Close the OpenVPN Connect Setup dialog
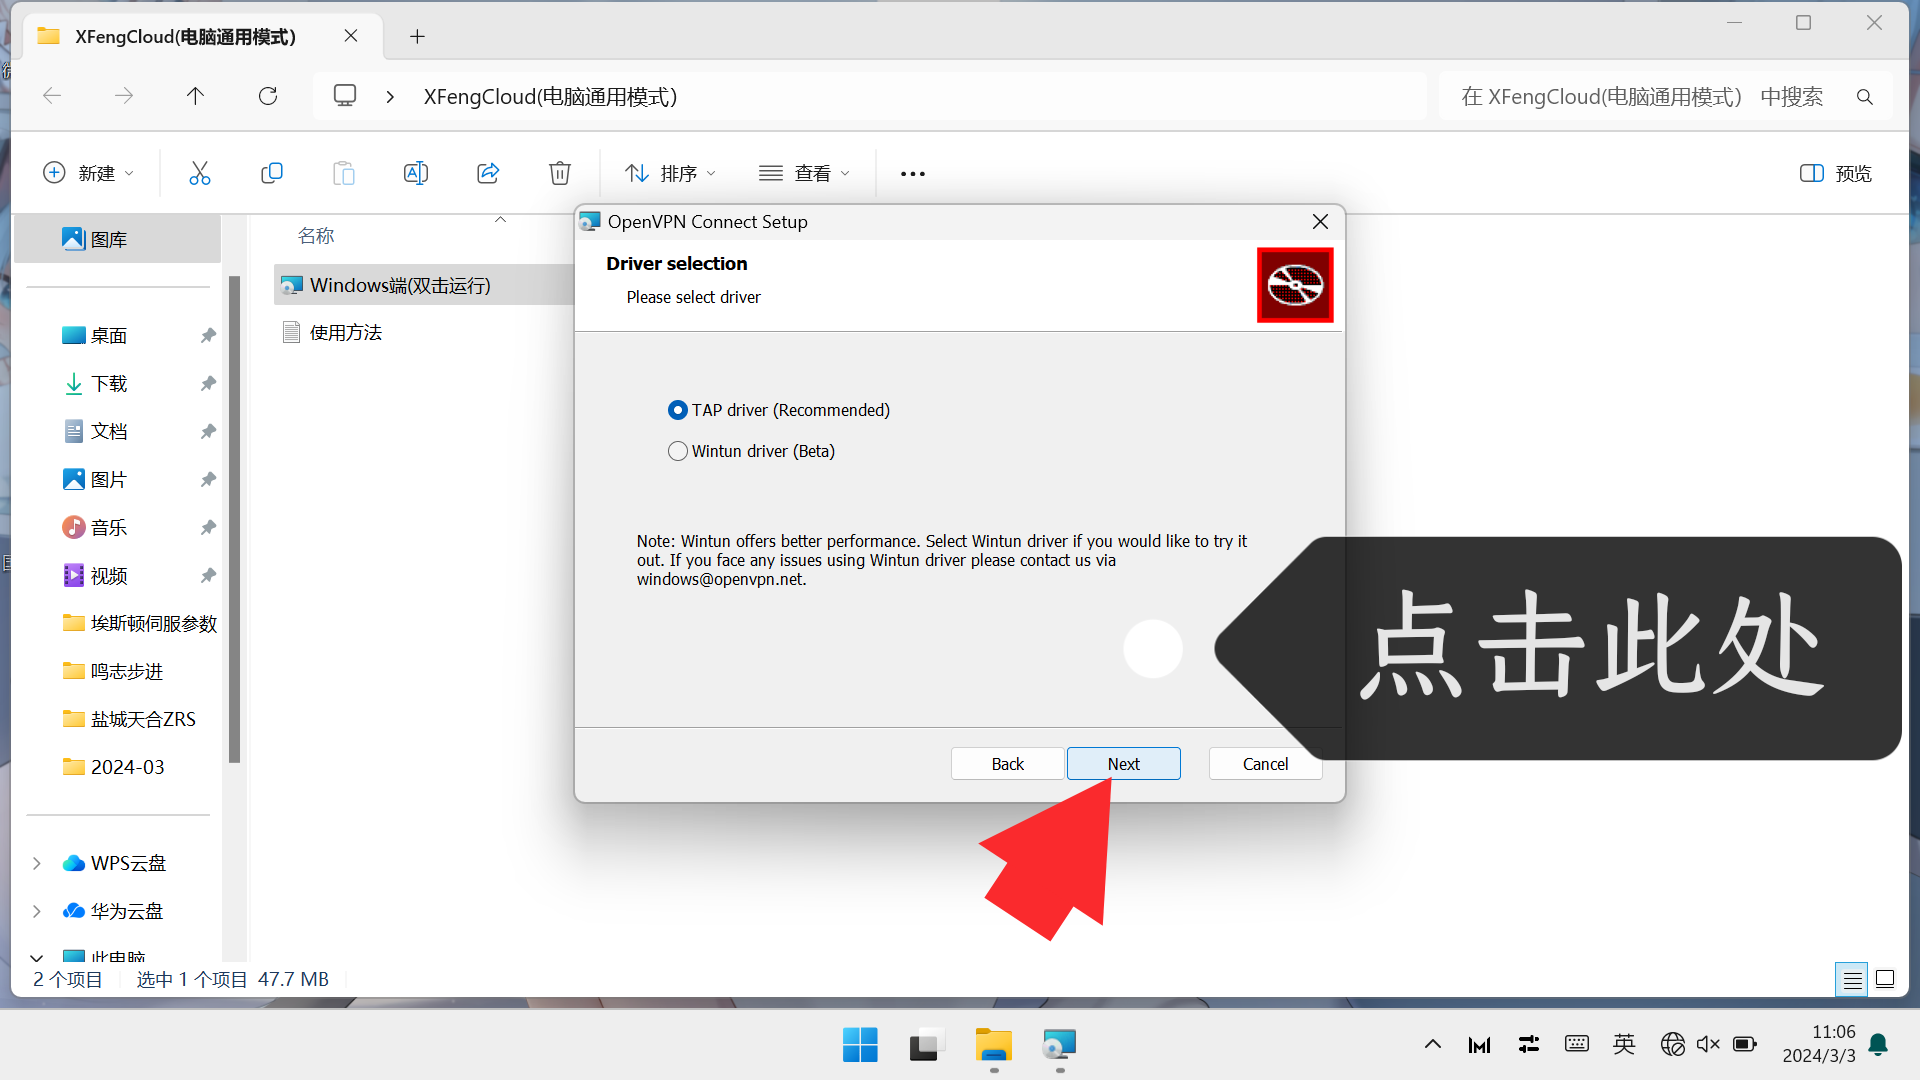Screen dimensions: 1920x1080 [x=1320, y=222]
